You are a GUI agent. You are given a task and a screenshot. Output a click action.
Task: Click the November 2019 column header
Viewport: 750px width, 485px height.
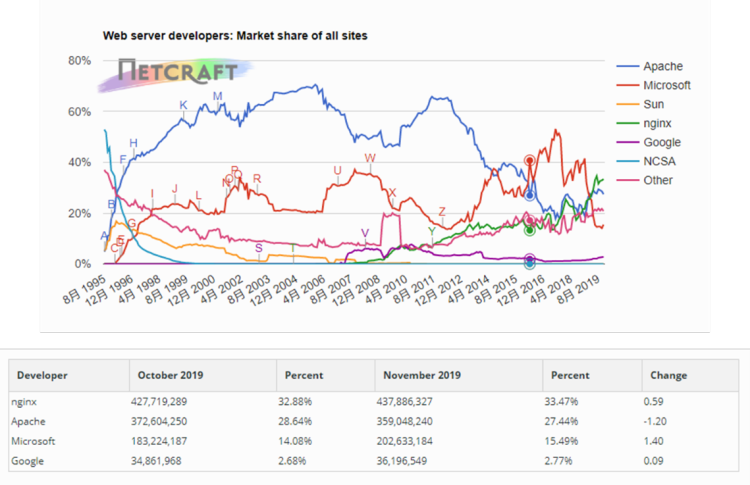[x=418, y=375]
